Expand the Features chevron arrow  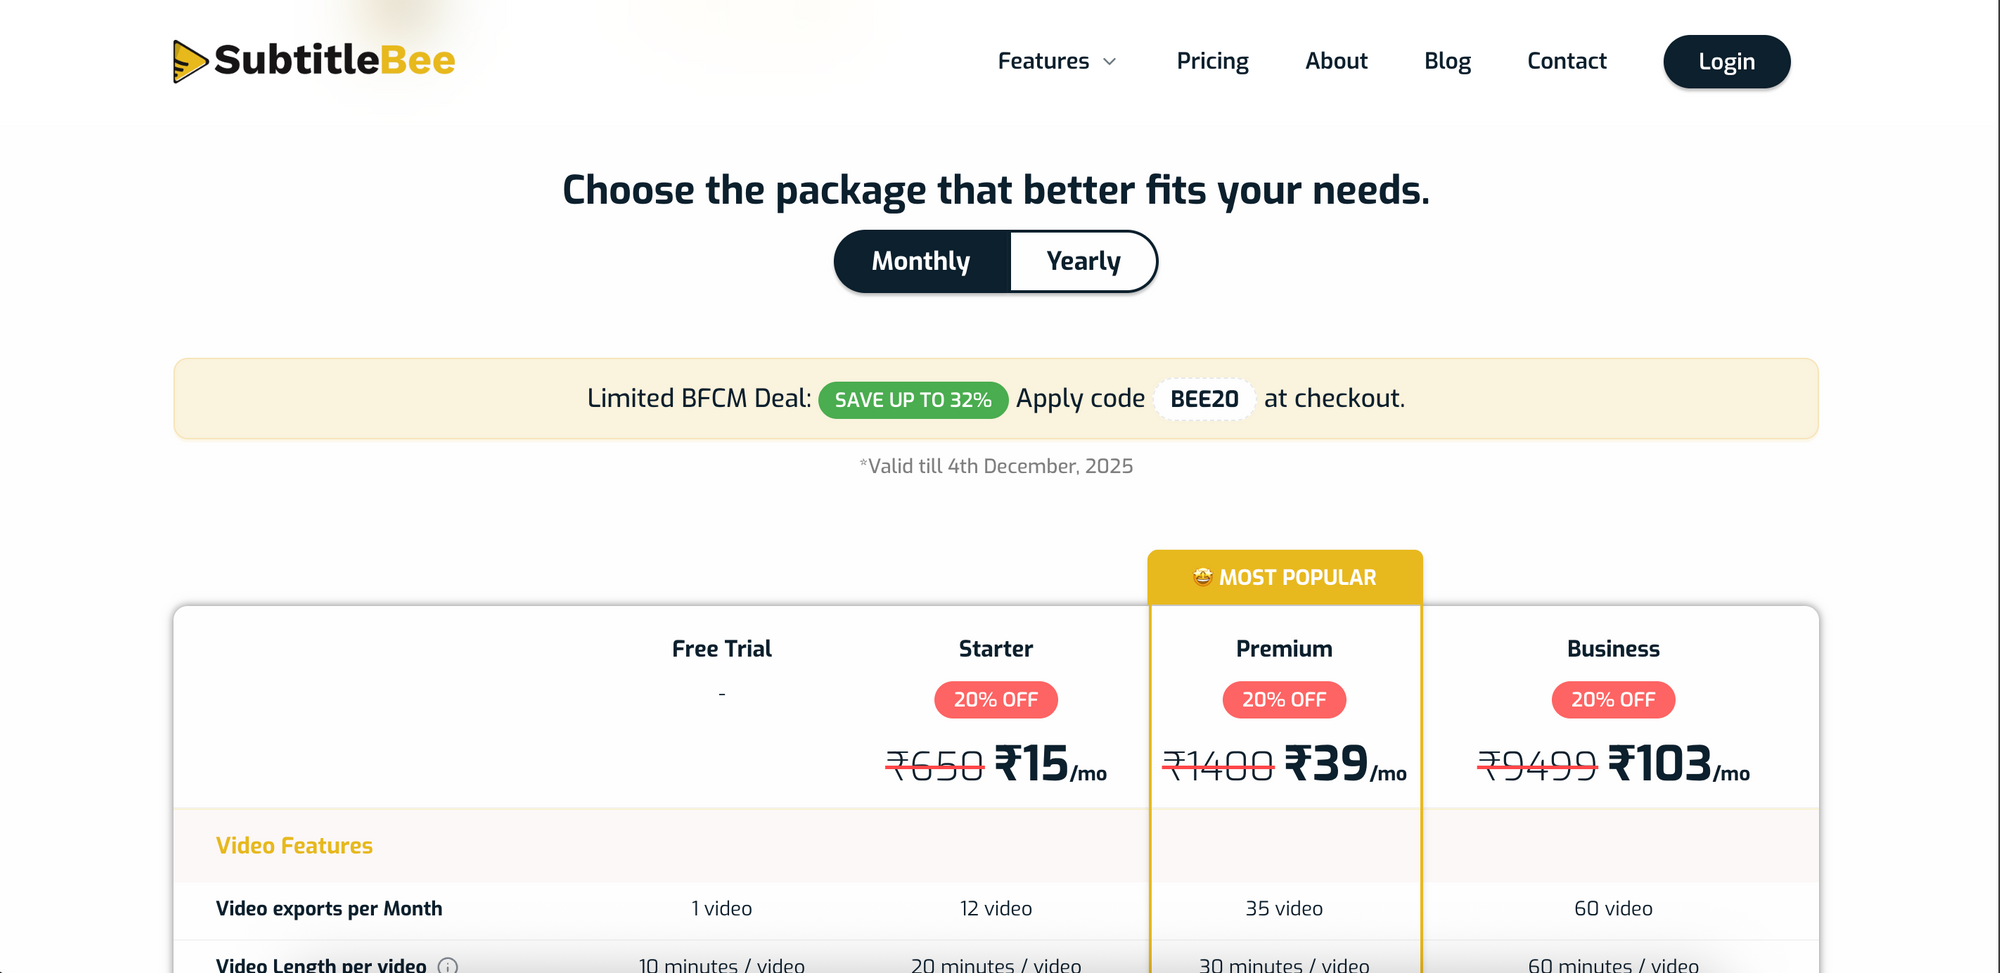tap(1110, 62)
